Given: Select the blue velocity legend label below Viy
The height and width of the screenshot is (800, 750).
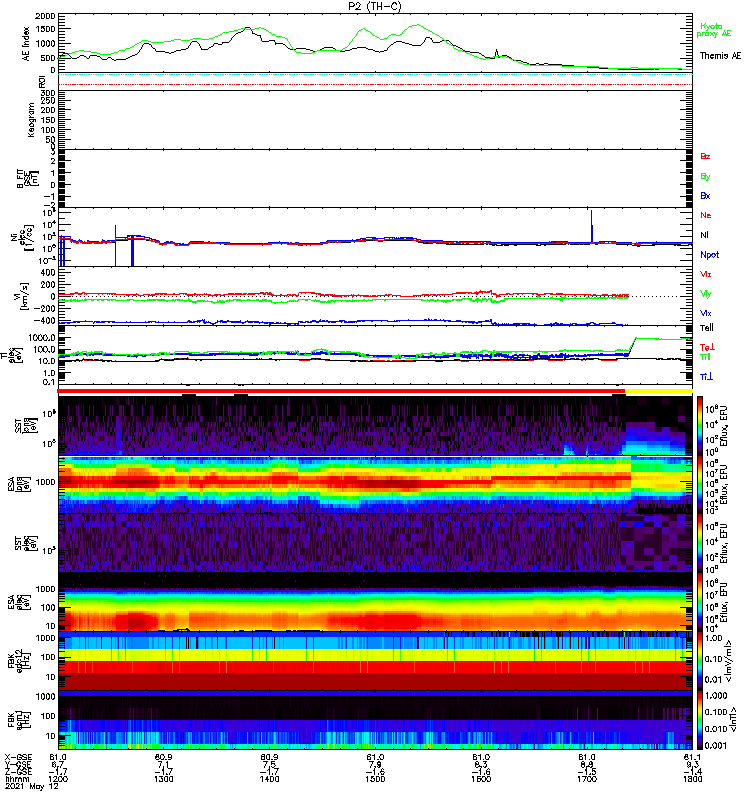Looking at the screenshot, I should [x=706, y=313].
